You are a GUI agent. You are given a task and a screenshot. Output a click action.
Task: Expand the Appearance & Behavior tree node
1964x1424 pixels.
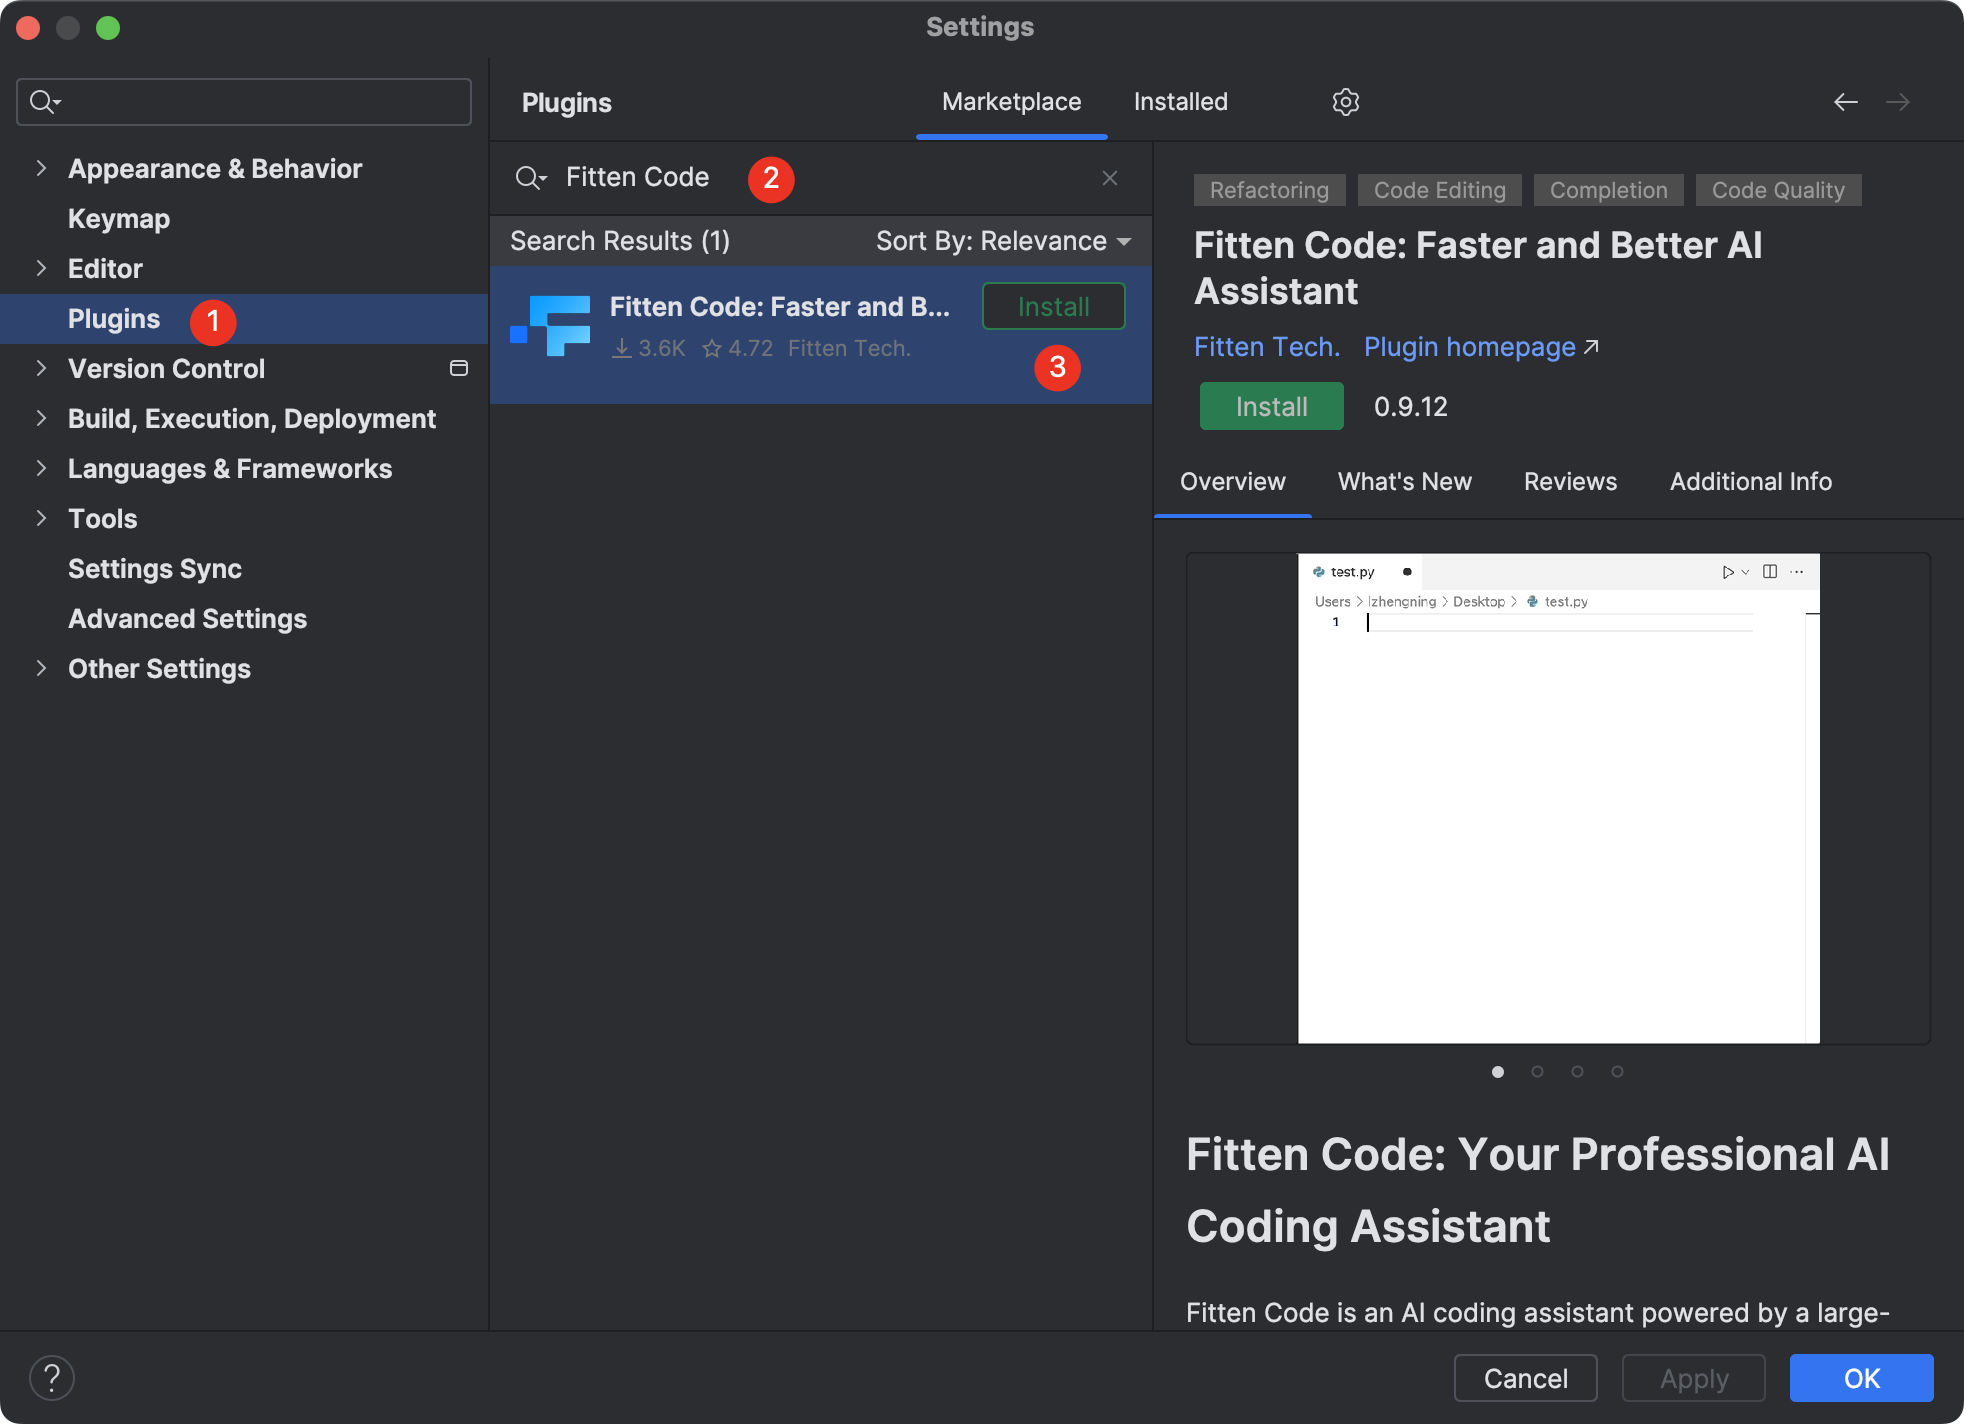(x=41, y=168)
